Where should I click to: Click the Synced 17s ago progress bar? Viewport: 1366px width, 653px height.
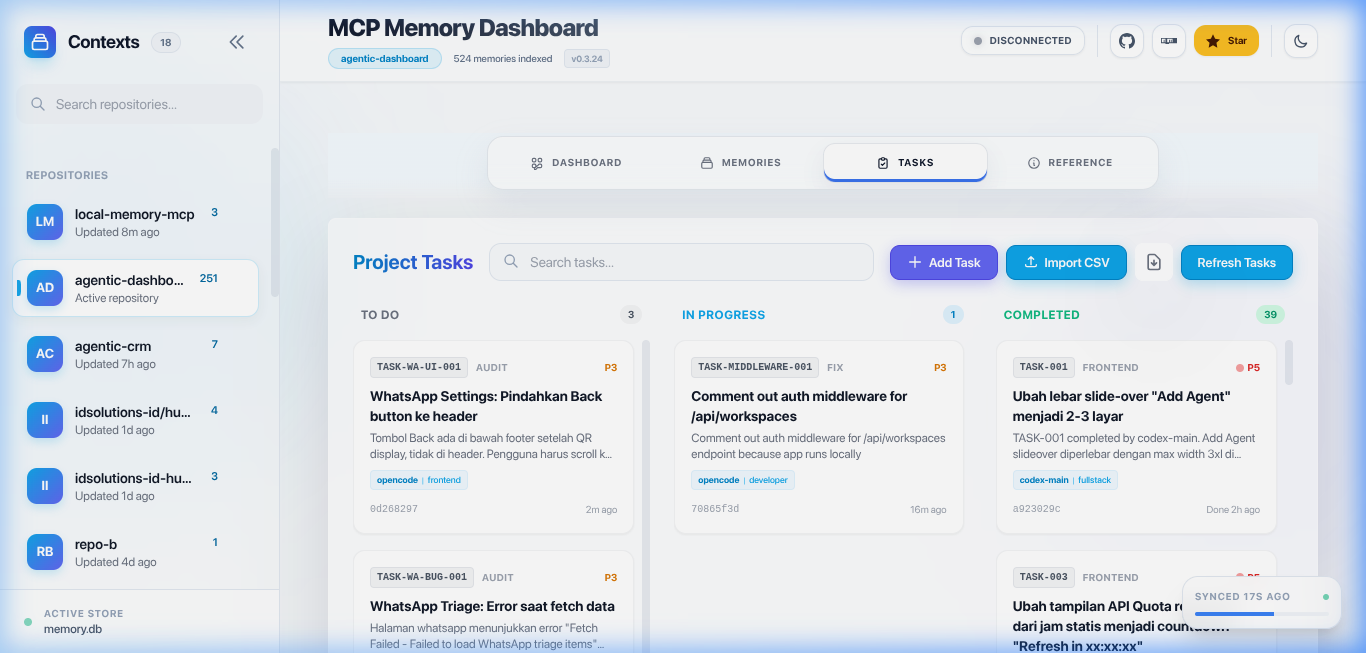point(1262,613)
